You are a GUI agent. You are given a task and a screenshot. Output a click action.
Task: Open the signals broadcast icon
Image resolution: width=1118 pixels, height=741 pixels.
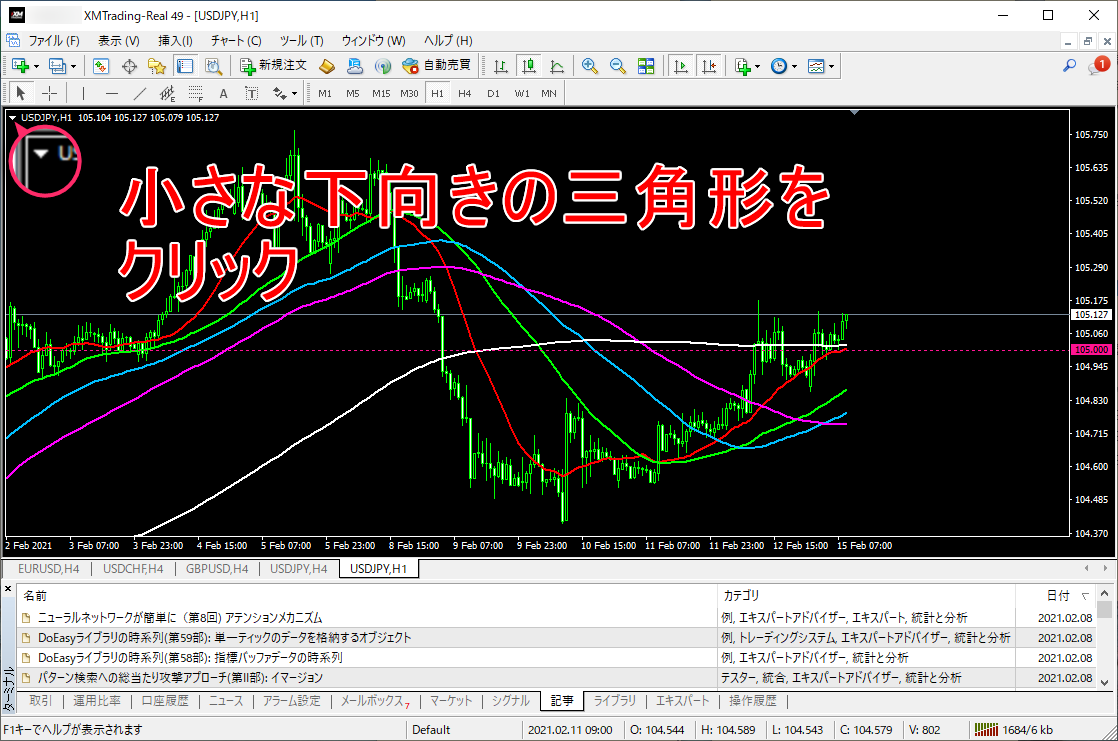coord(383,66)
